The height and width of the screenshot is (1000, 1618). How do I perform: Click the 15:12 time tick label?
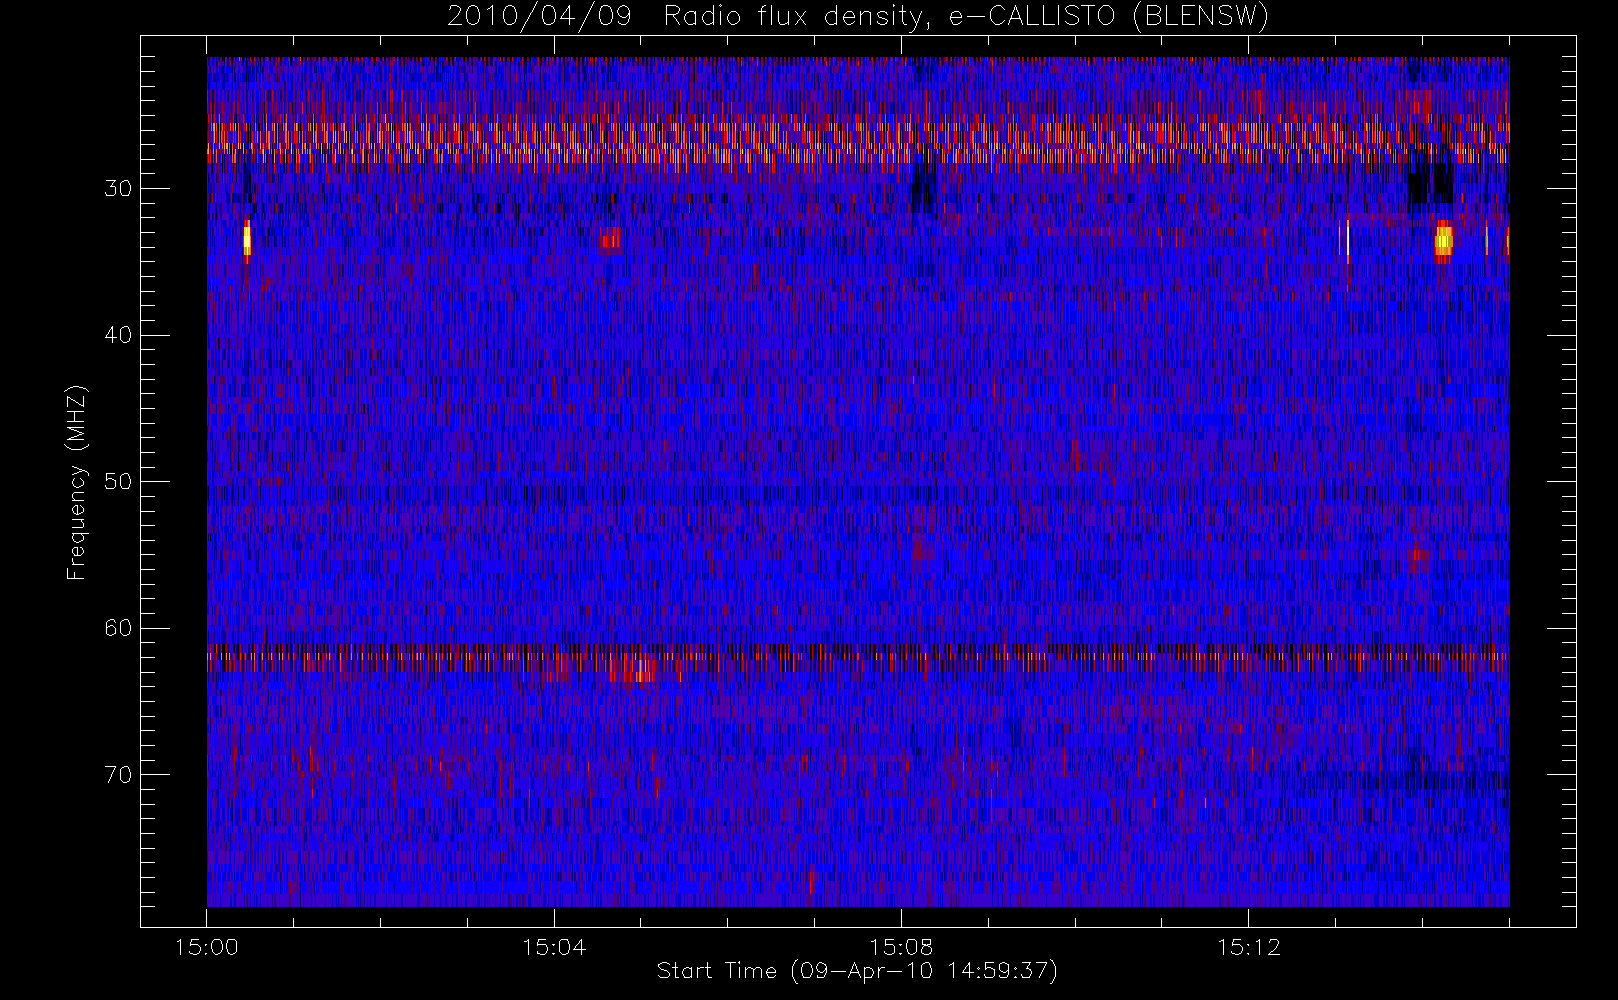1248,947
